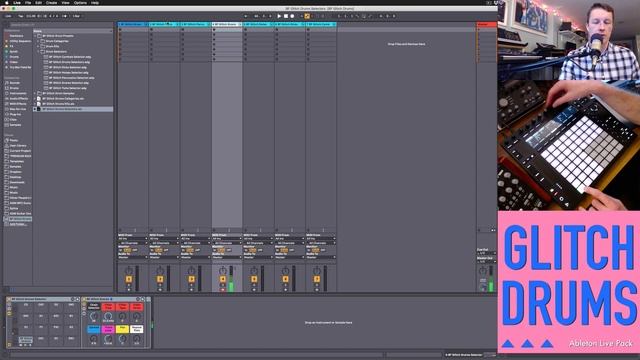Disarm the red arm button on the fourth track

(223, 290)
